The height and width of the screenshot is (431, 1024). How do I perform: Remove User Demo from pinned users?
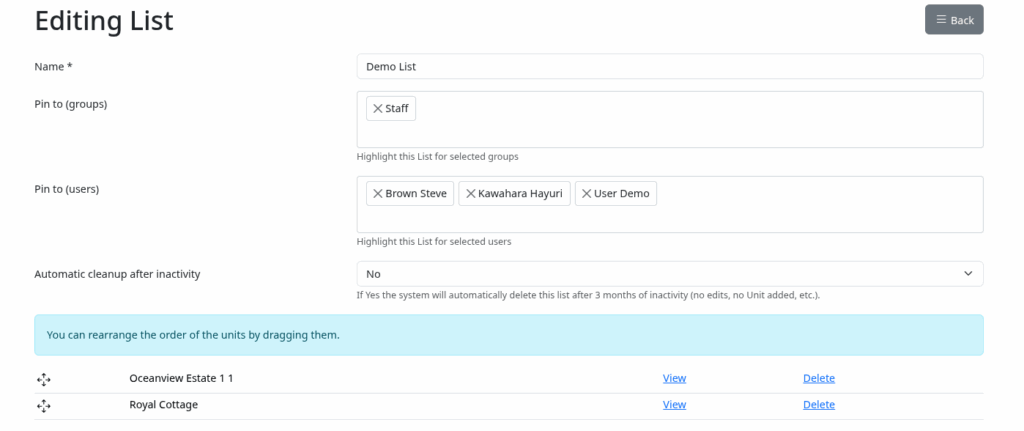(587, 193)
